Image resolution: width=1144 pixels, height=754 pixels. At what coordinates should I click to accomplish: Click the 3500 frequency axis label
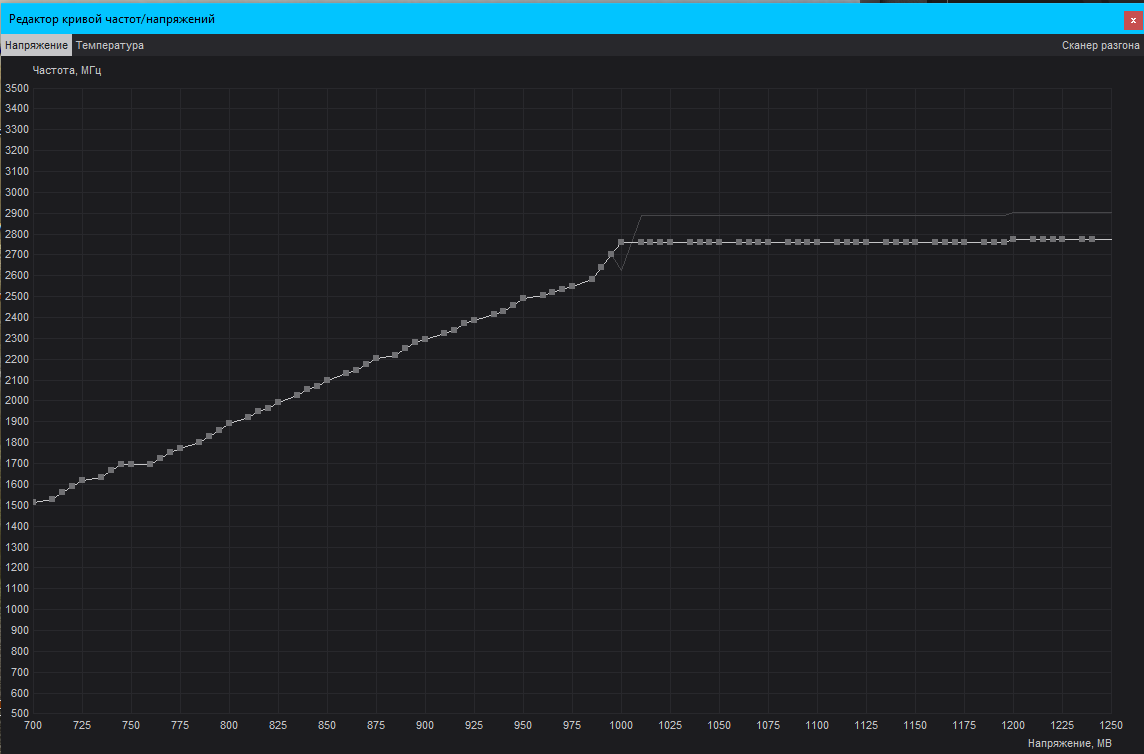click(x=17, y=88)
